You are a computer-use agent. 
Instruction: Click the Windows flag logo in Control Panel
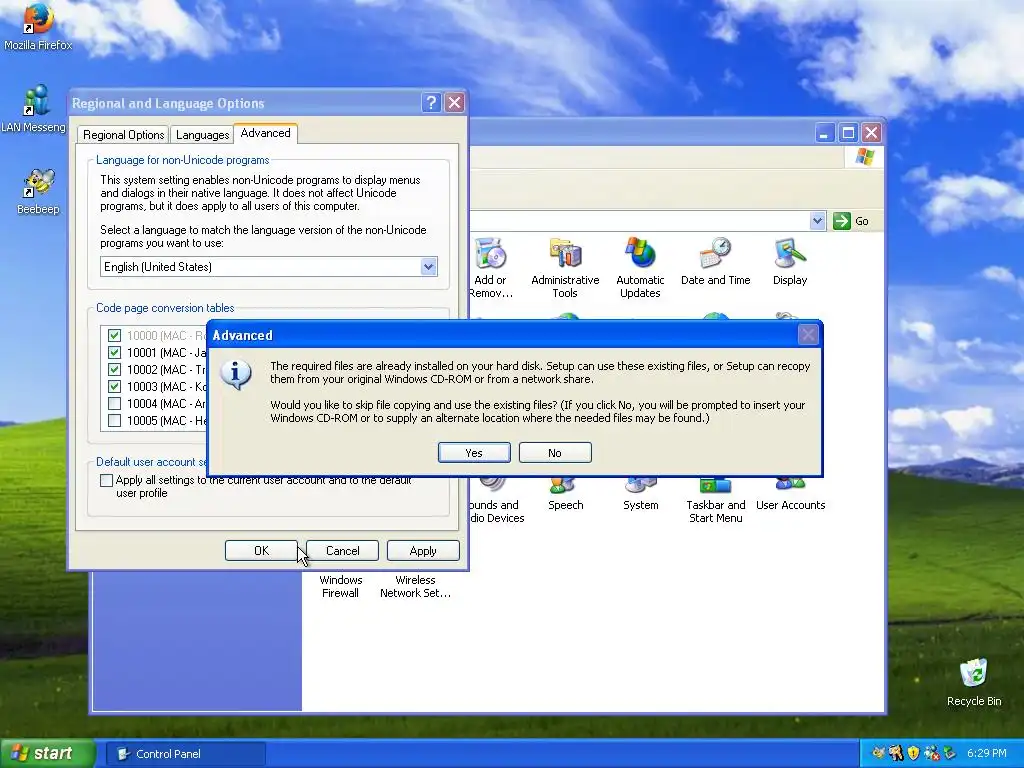click(x=864, y=157)
